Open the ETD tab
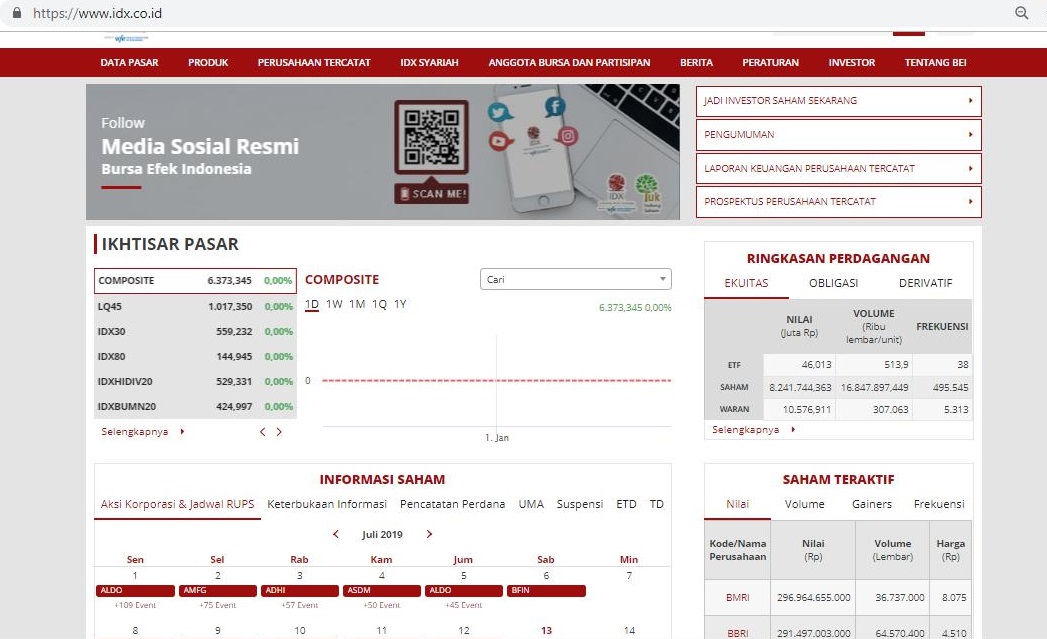The width and height of the screenshot is (1047, 639). (x=626, y=504)
